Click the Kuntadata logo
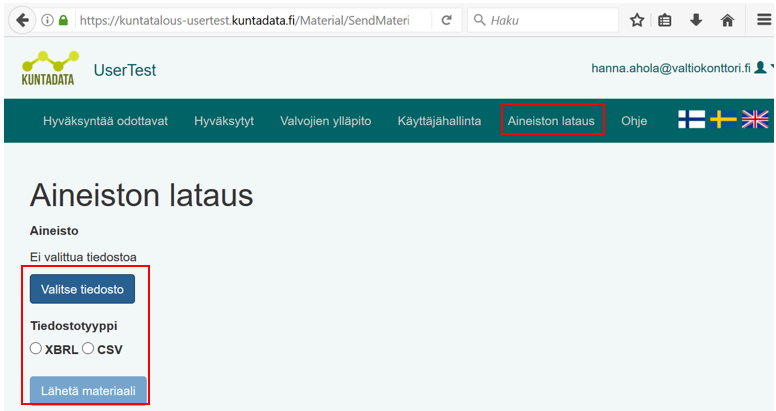The image size is (776, 411). 47,69
